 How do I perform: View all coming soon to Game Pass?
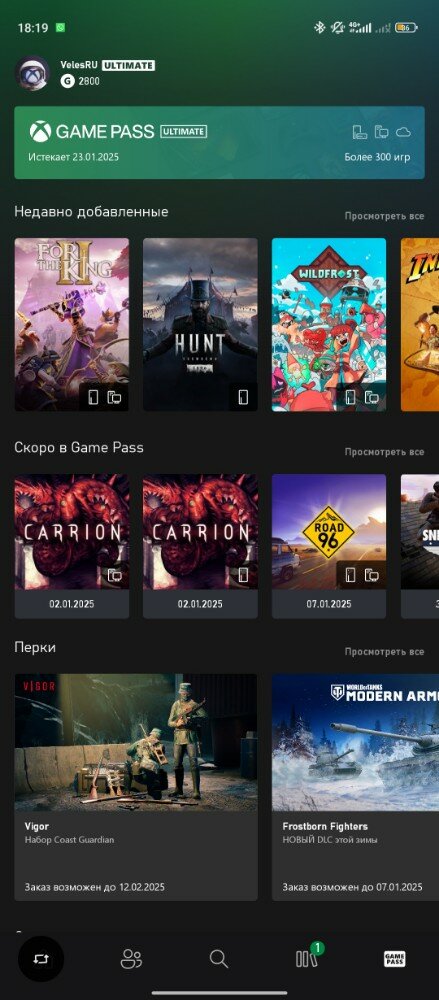point(384,452)
